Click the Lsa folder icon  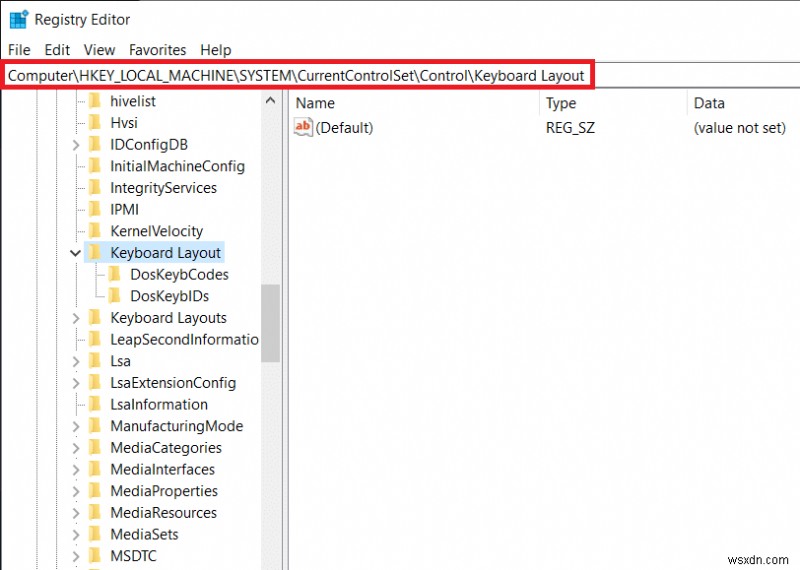click(95, 361)
